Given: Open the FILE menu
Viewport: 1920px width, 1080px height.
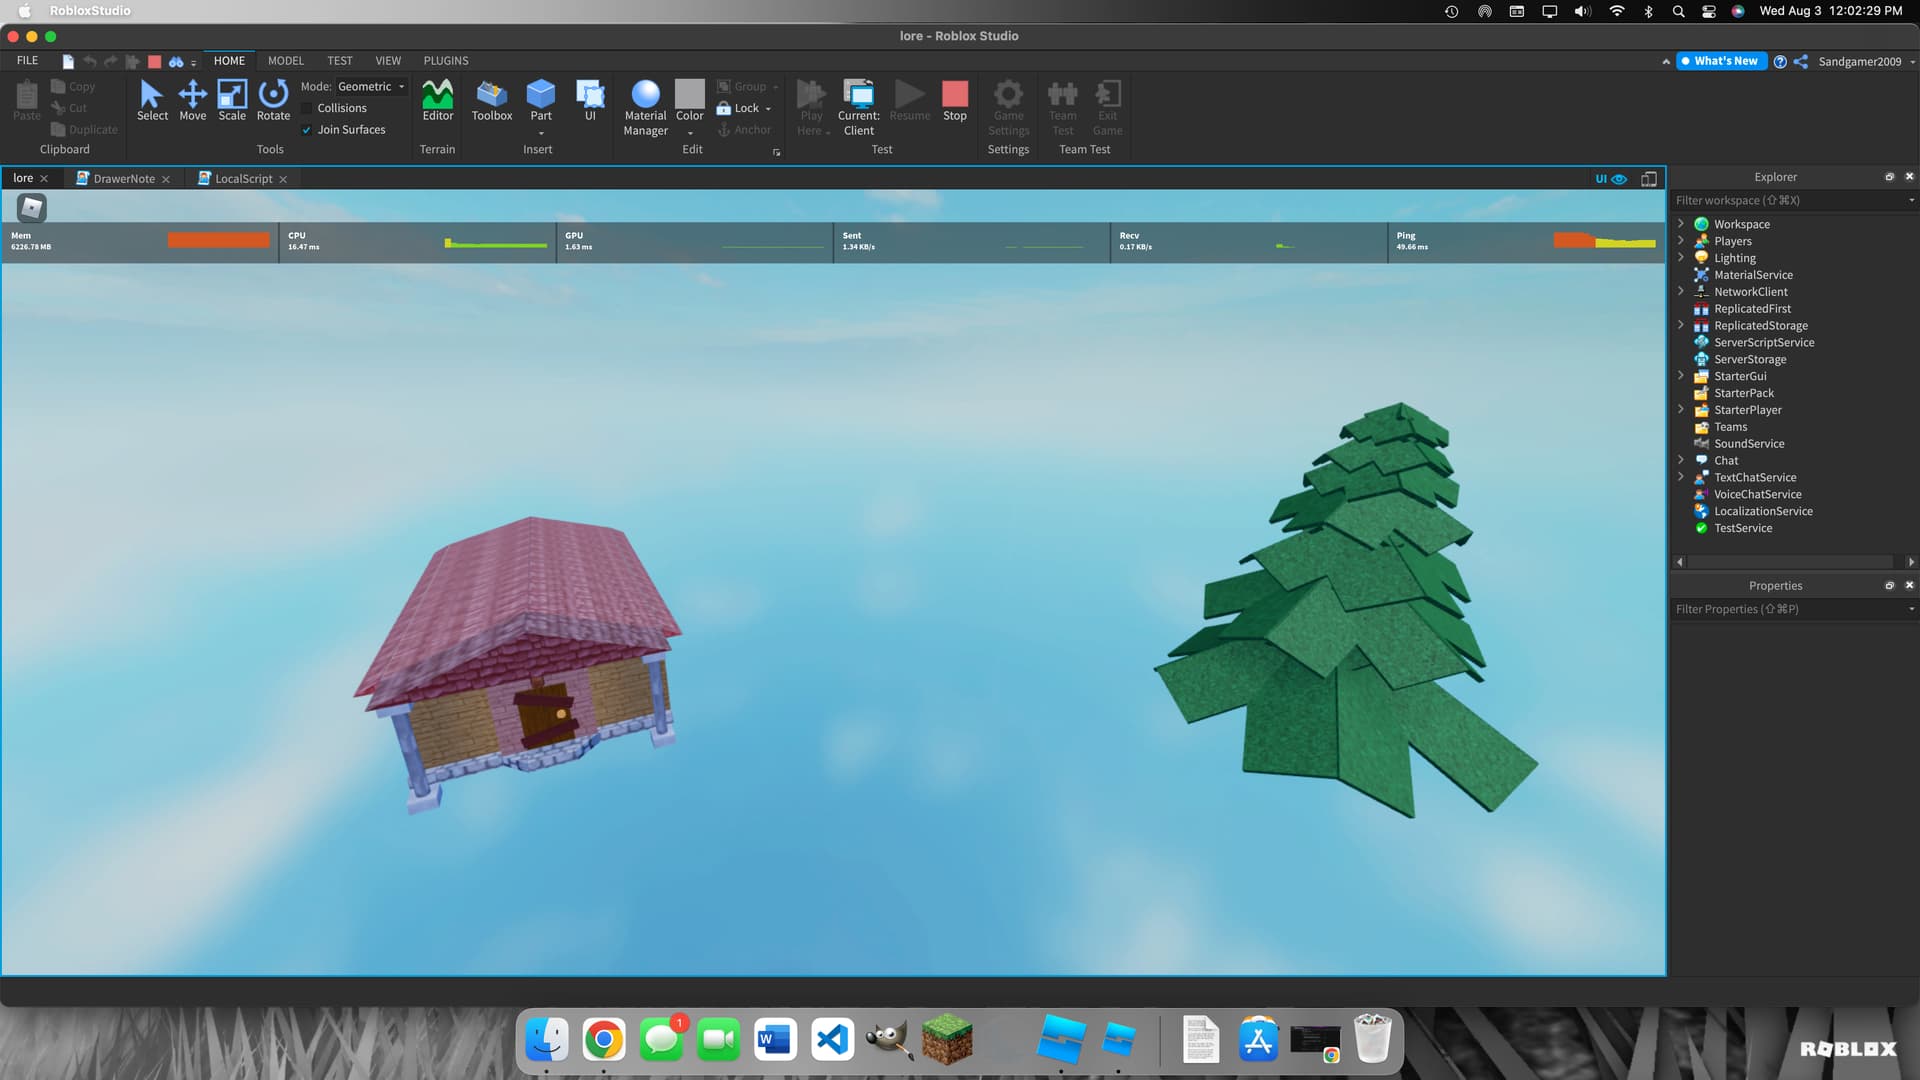Looking at the screenshot, I should [28, 61].
